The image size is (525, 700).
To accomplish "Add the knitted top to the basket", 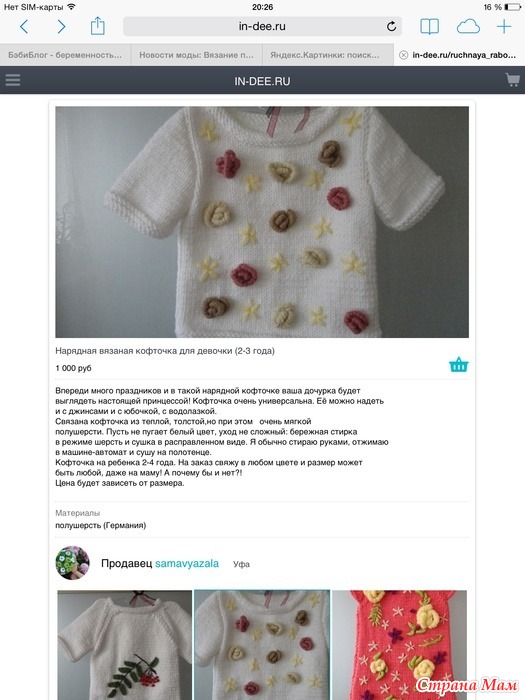I will click(458, 365).
